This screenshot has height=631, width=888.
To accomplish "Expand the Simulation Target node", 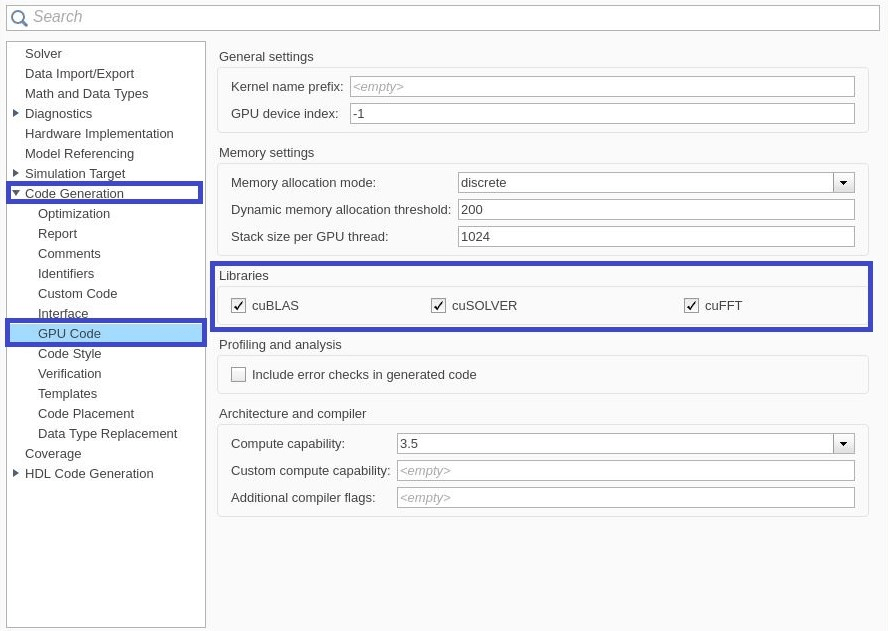I will [16, 173].
